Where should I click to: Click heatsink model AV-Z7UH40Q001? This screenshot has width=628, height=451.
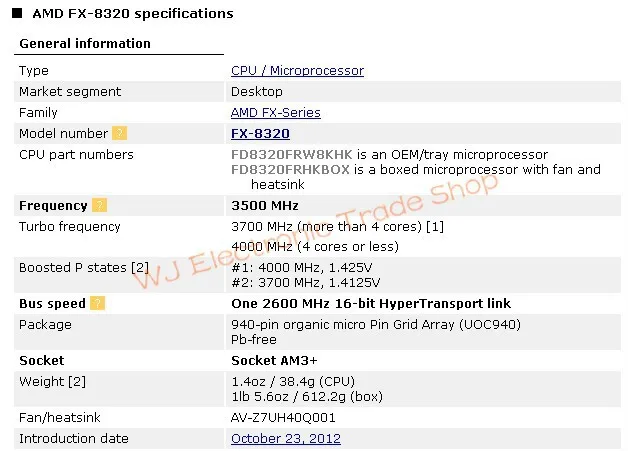click(283, 417)
